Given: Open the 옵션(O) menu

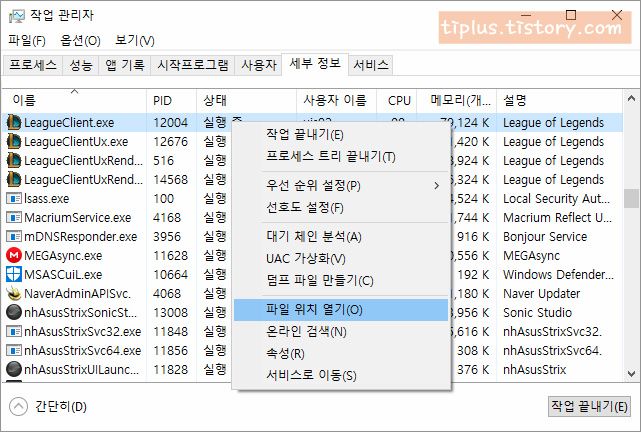Looking at the screenshot, I should [x=80, y=40].
